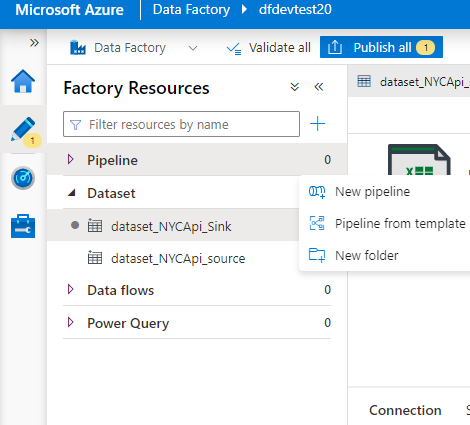Open the Data Factory dropdown arrow

[x=193, y=48]
